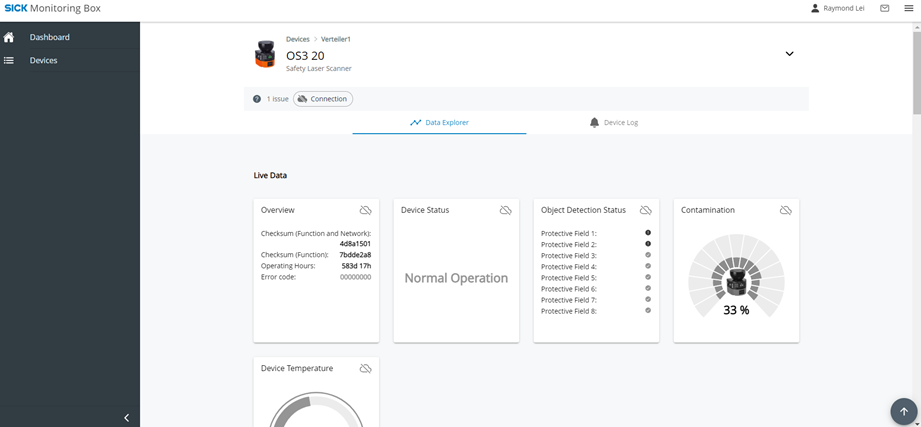Click the offline cloud icon on Contamination card

785,210
